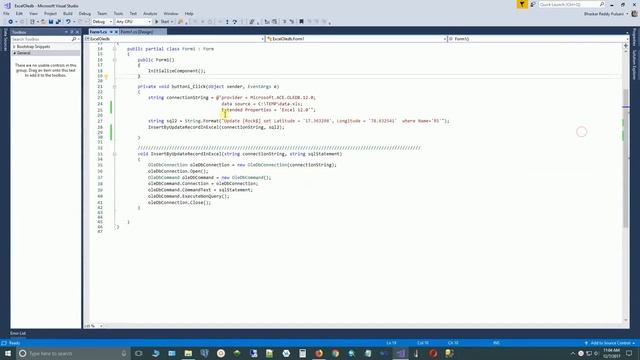Open the Tools menu
The height and width of the screenshot is (360, 640).
click(118, 13)
